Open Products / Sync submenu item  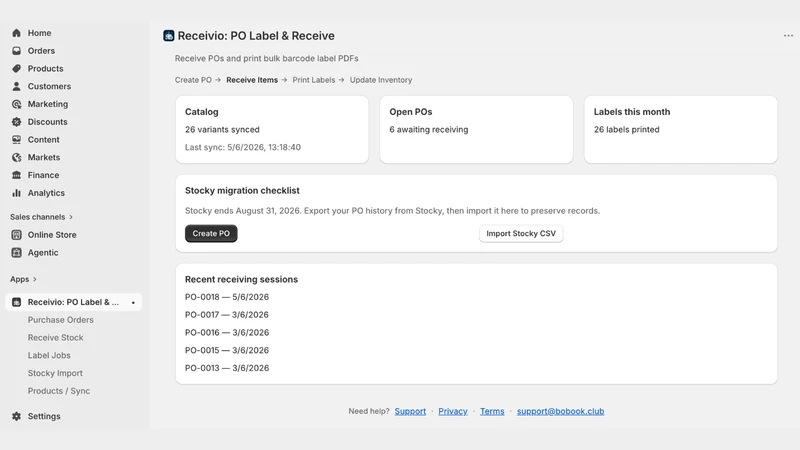pos(59,391)
